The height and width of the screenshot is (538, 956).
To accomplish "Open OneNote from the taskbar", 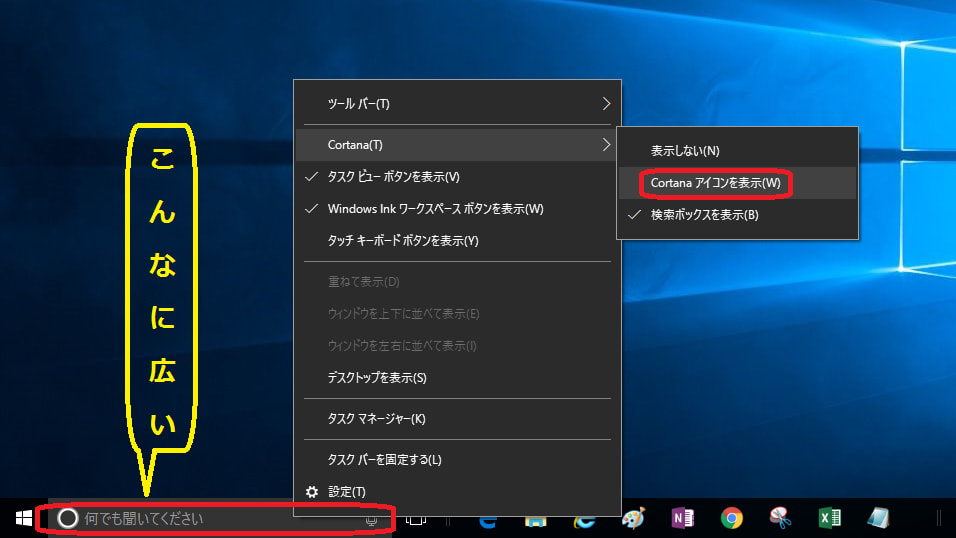I will point(683,518).
